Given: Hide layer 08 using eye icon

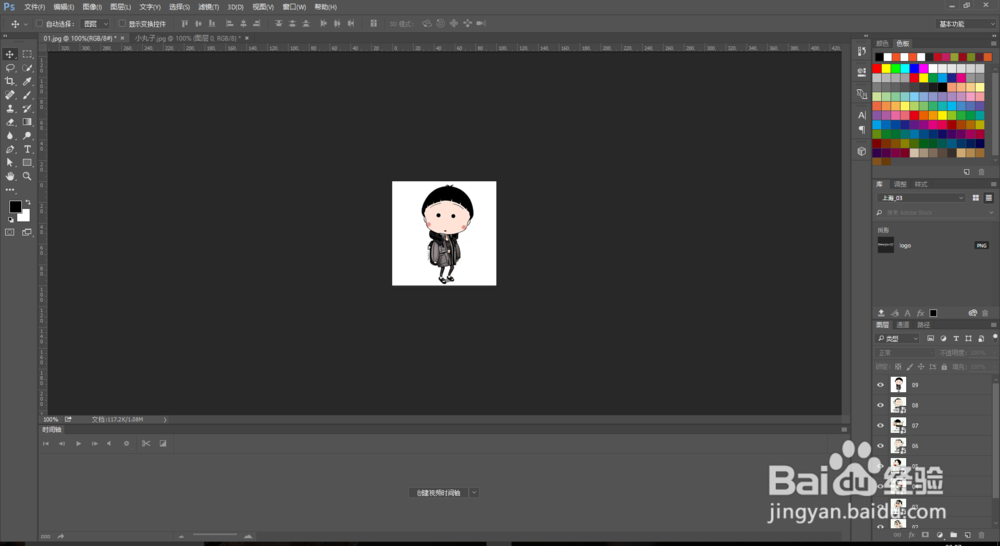Looking at the screenshot, I should (881, 405).
